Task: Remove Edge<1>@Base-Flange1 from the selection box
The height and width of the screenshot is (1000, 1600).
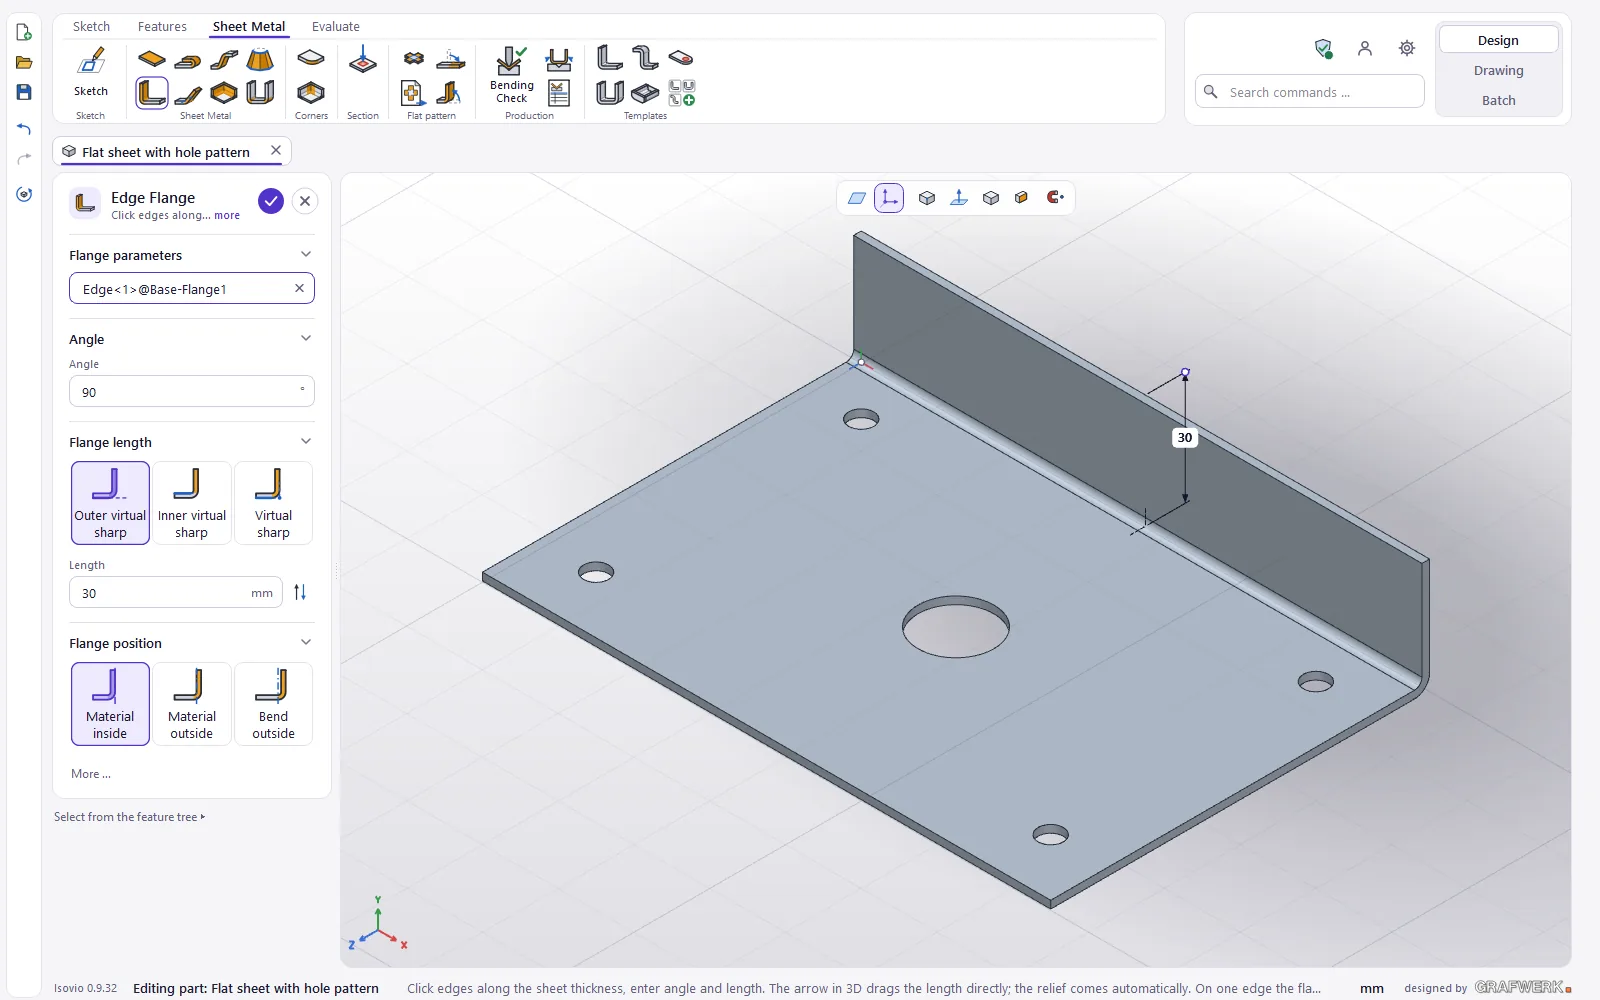Action: (x=299, y=289)
